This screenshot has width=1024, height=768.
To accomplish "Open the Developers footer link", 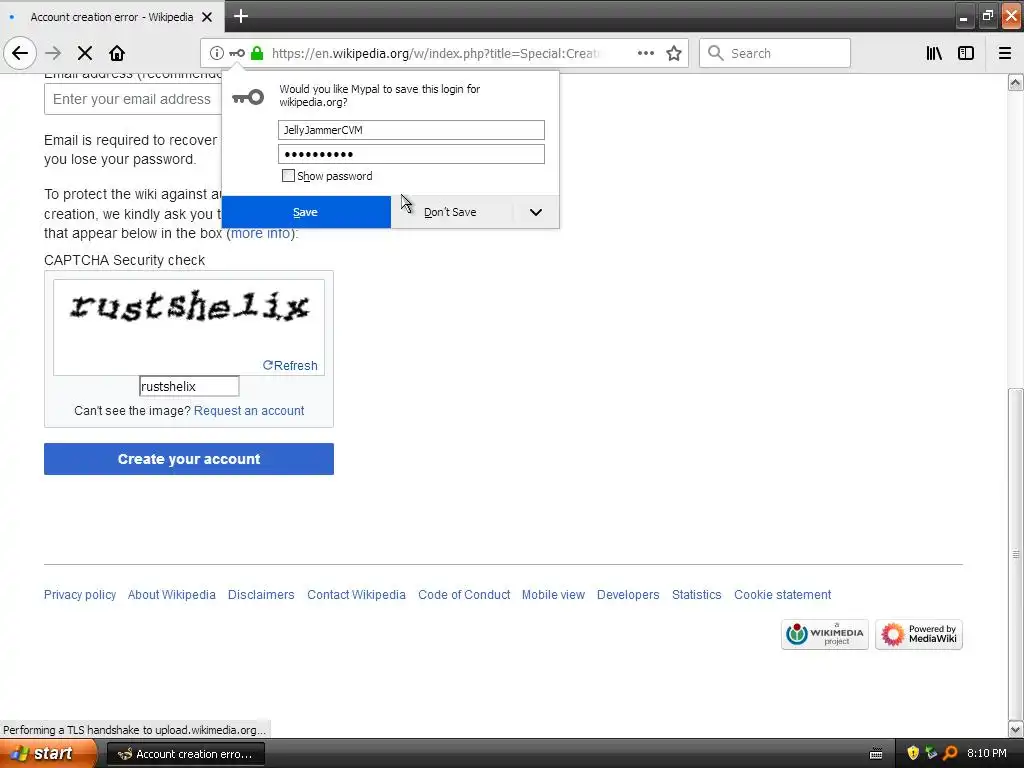I will tap(628, 595).
